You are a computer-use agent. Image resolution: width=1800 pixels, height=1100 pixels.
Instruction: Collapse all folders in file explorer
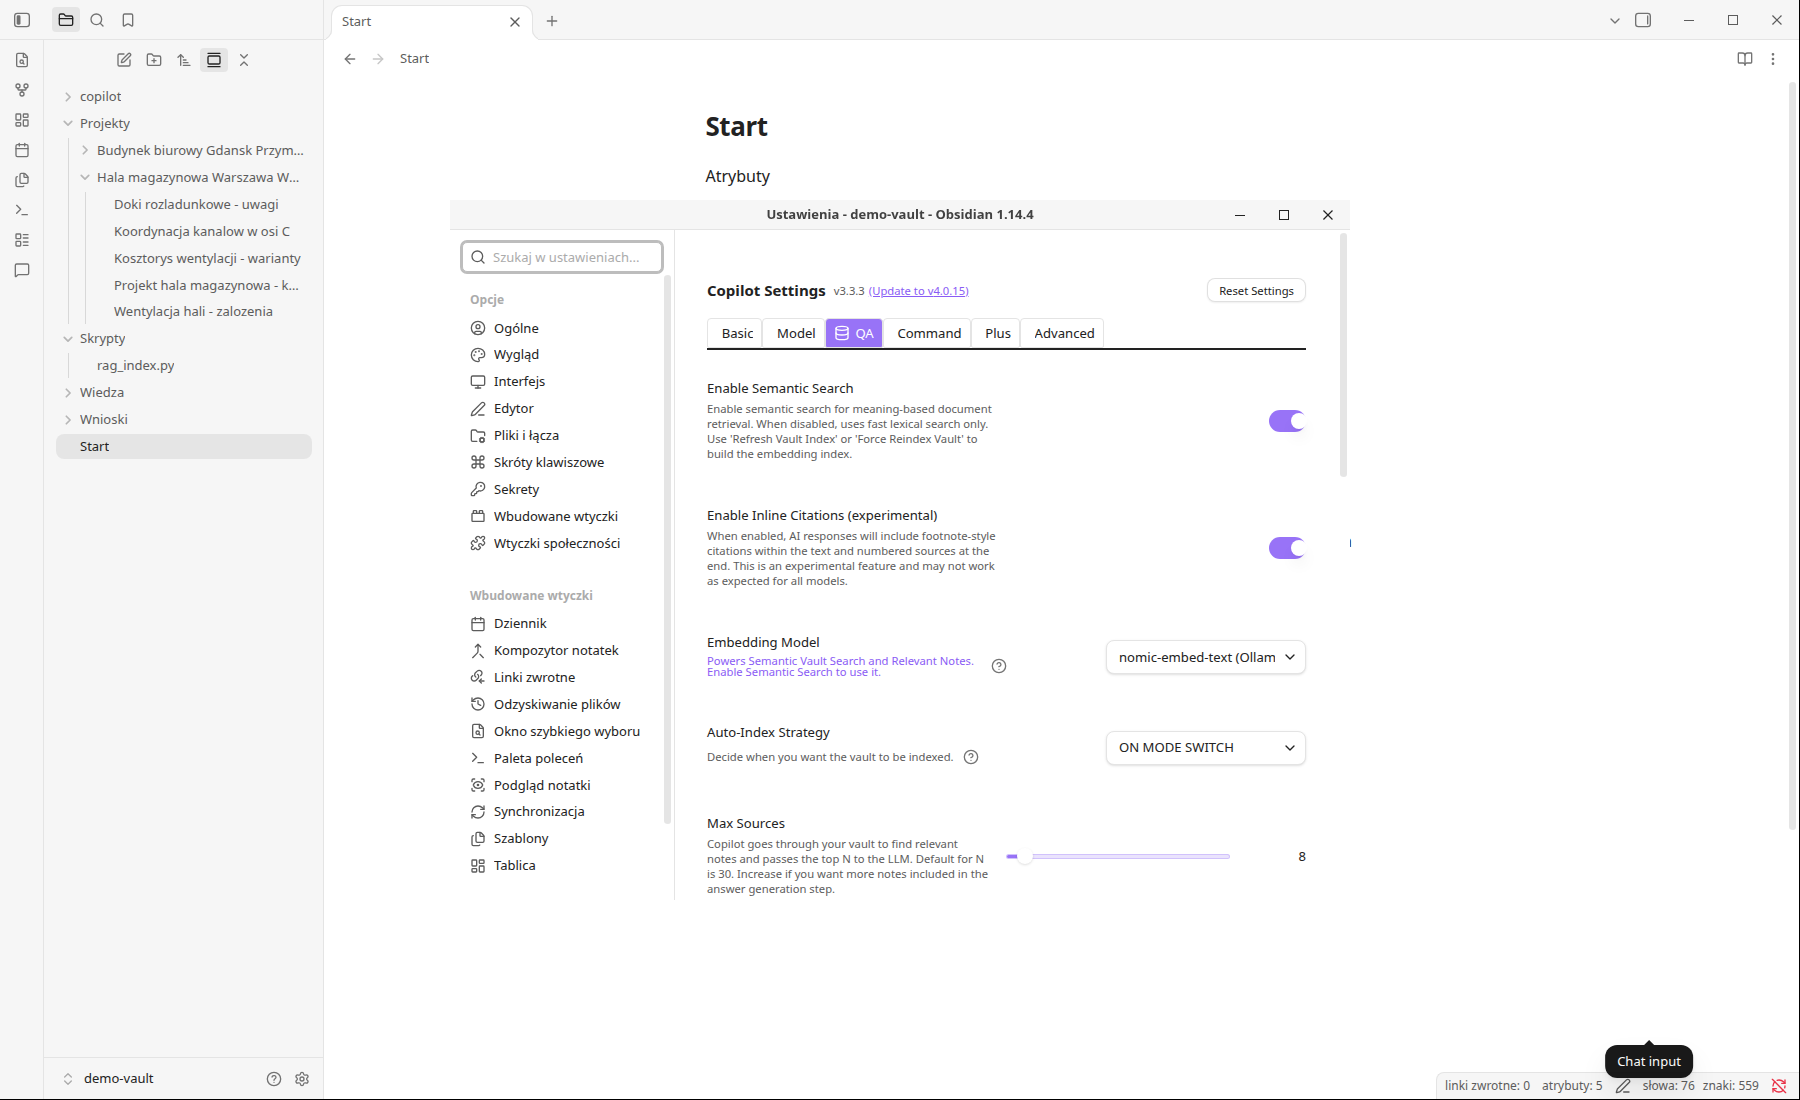click(x=244, y=60)
